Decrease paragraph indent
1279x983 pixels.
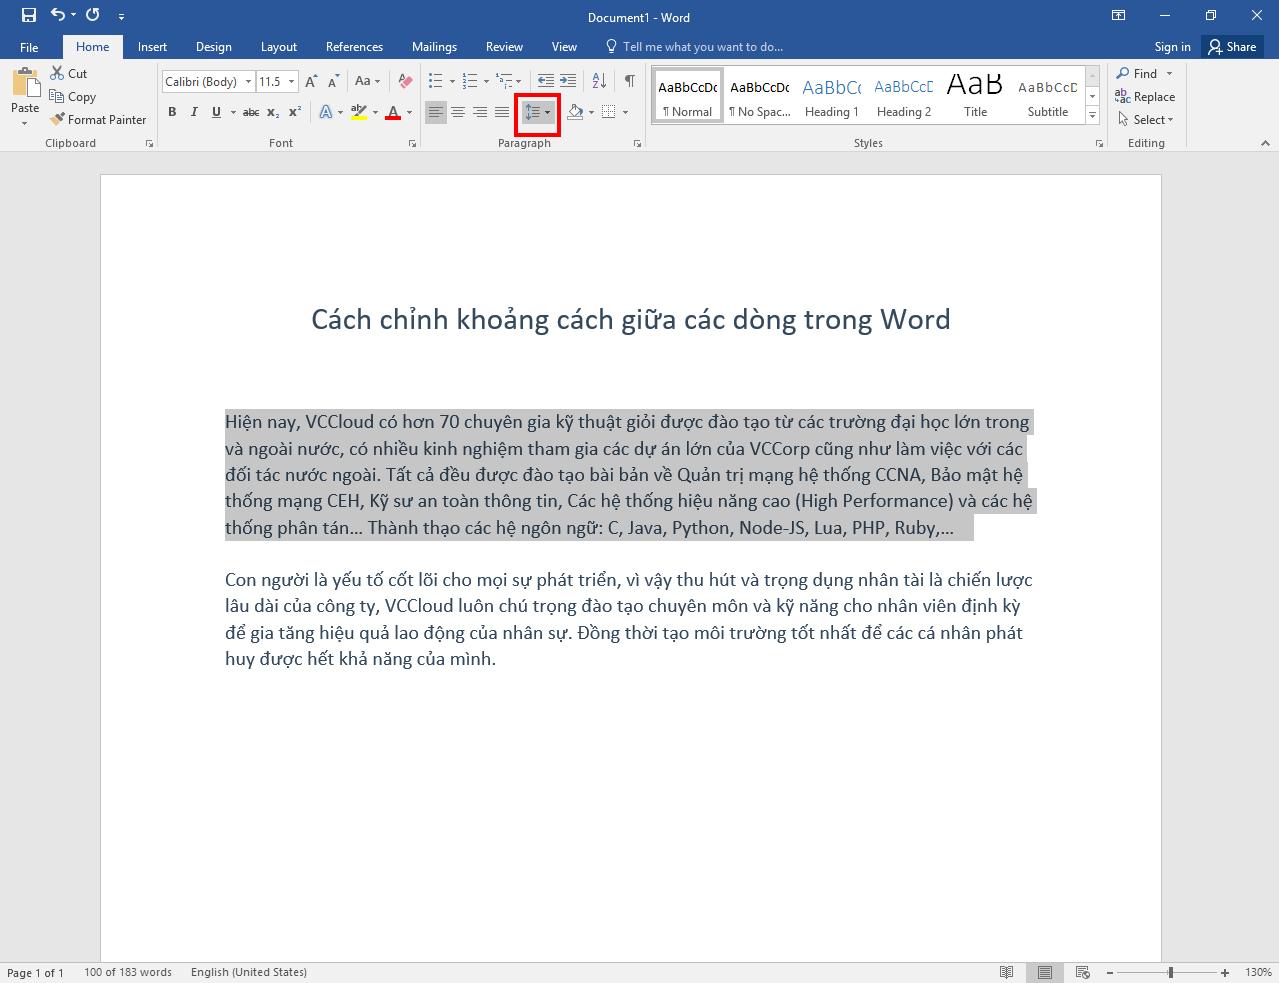545,81
